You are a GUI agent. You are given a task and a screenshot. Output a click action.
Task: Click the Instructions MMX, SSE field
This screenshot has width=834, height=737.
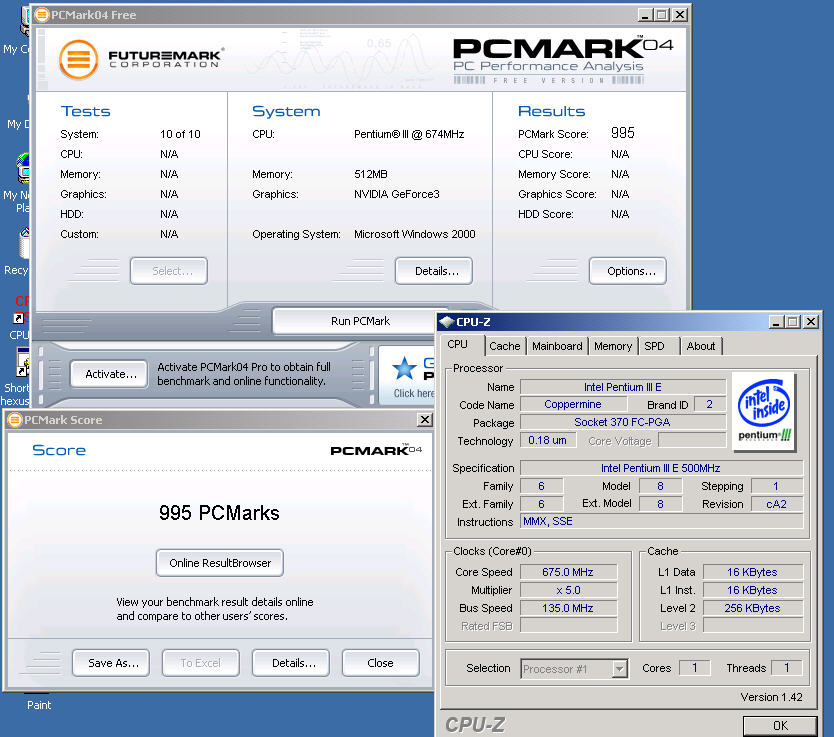click(x=661, y=522)
